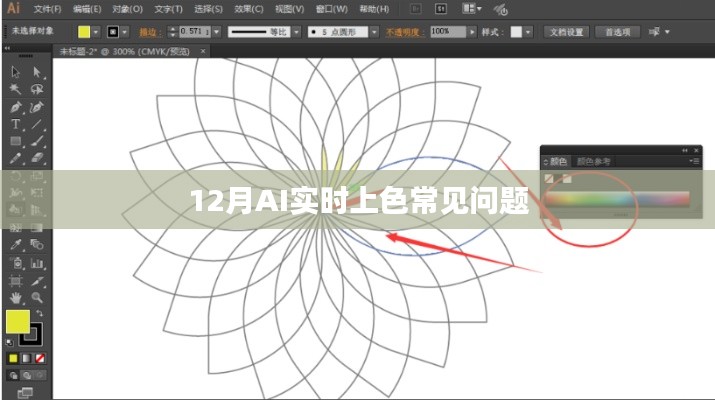
Task: Select the Eyedropper tool
Action: click(x=16, y=244)
